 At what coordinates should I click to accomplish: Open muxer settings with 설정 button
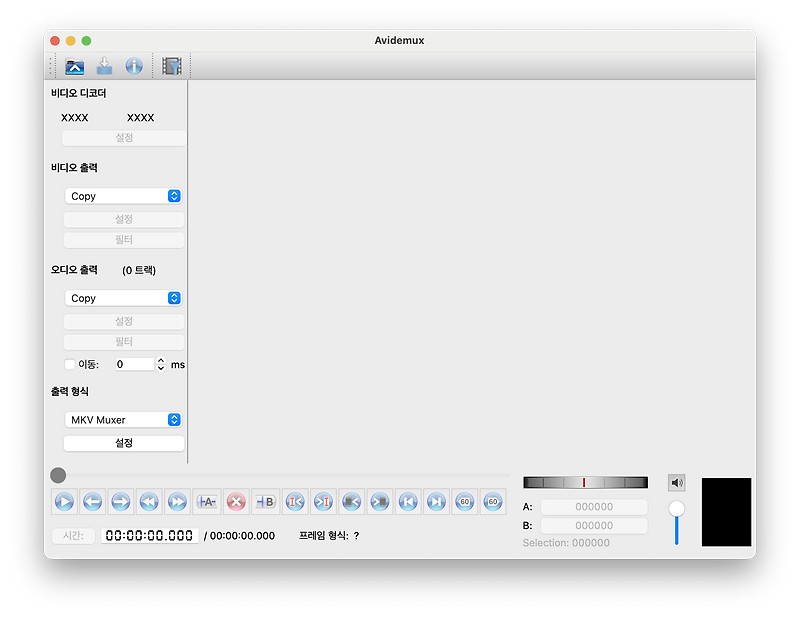(123, 443)
